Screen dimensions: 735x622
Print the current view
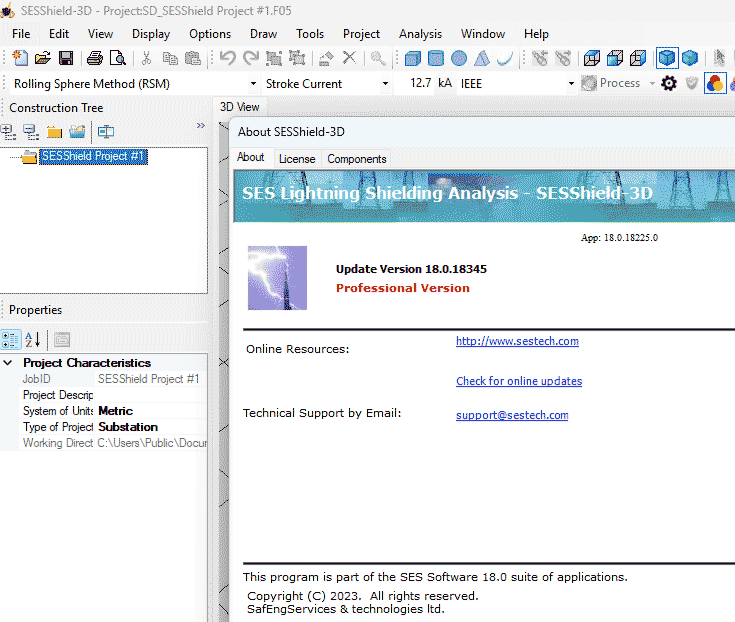95,58
